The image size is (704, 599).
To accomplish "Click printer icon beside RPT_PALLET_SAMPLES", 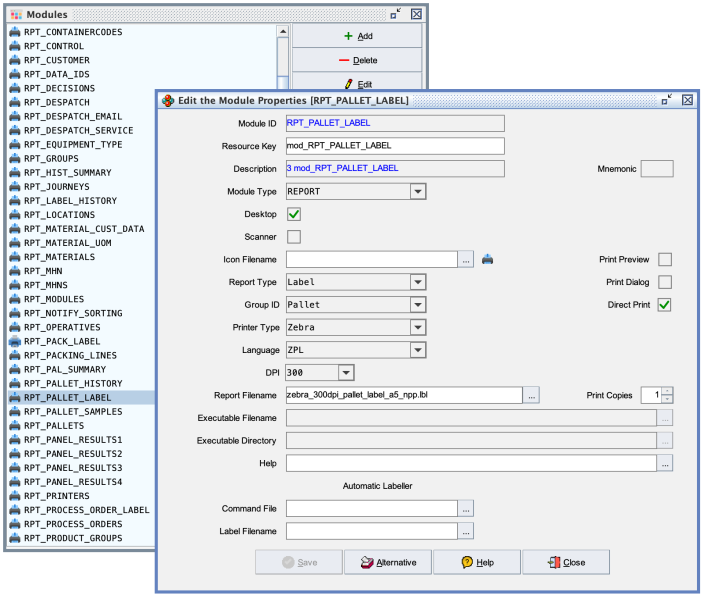I will tap(15, 411).
